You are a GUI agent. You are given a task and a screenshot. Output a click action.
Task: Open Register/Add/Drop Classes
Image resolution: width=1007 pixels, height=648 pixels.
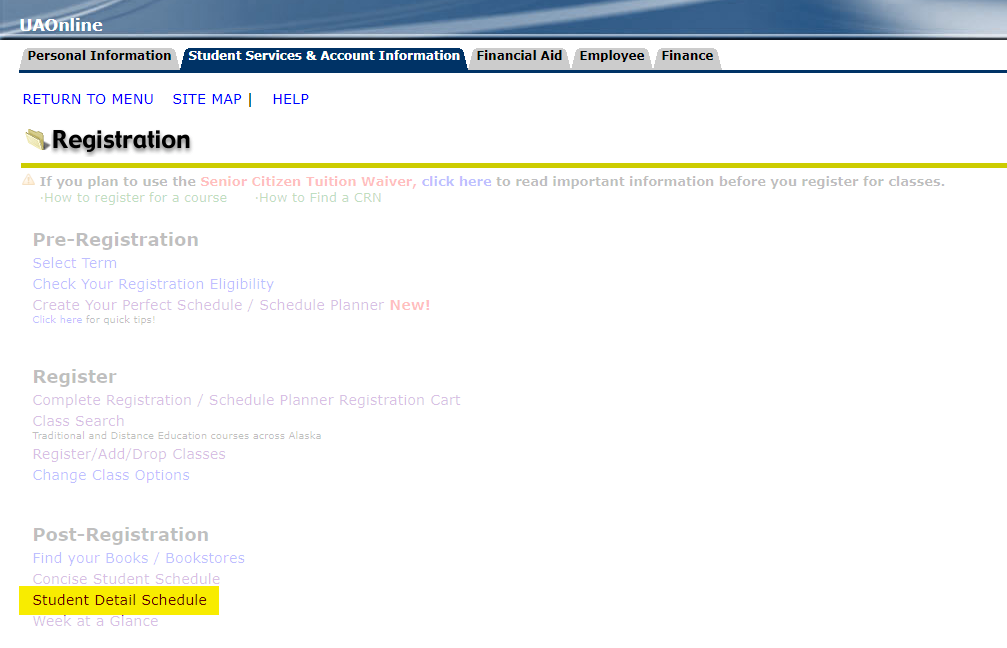pyautogui.click(x=129, y=454)
